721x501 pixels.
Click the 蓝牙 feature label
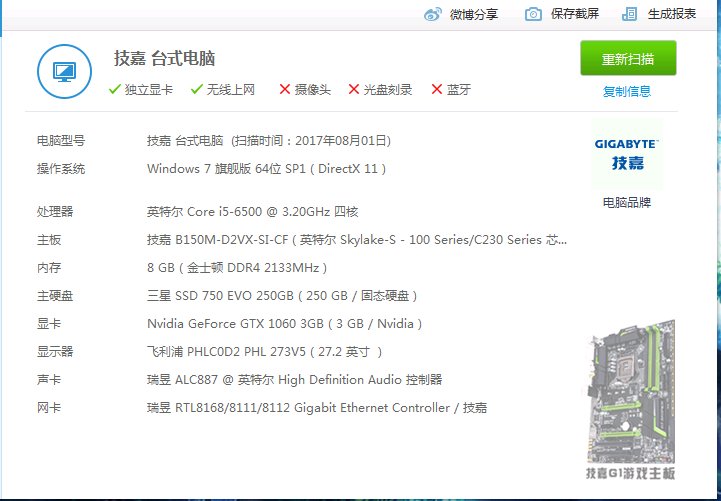[459, 89]
